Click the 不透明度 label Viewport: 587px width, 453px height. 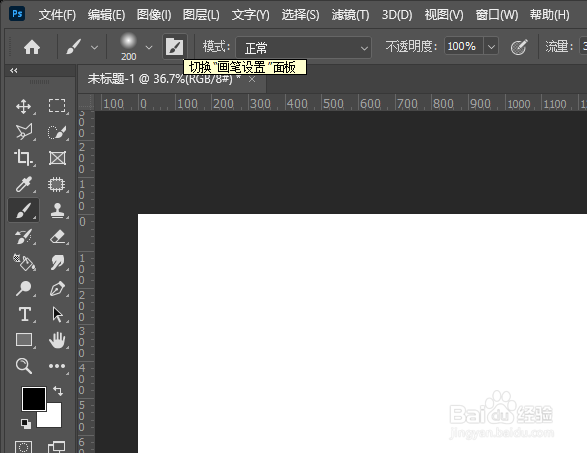411,47
